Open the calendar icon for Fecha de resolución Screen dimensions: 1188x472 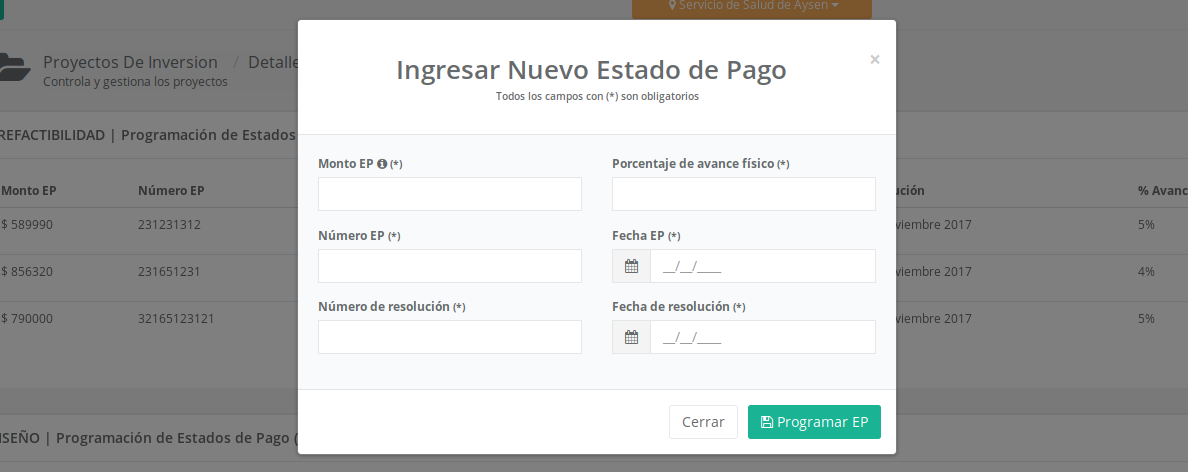coord(631,337)
